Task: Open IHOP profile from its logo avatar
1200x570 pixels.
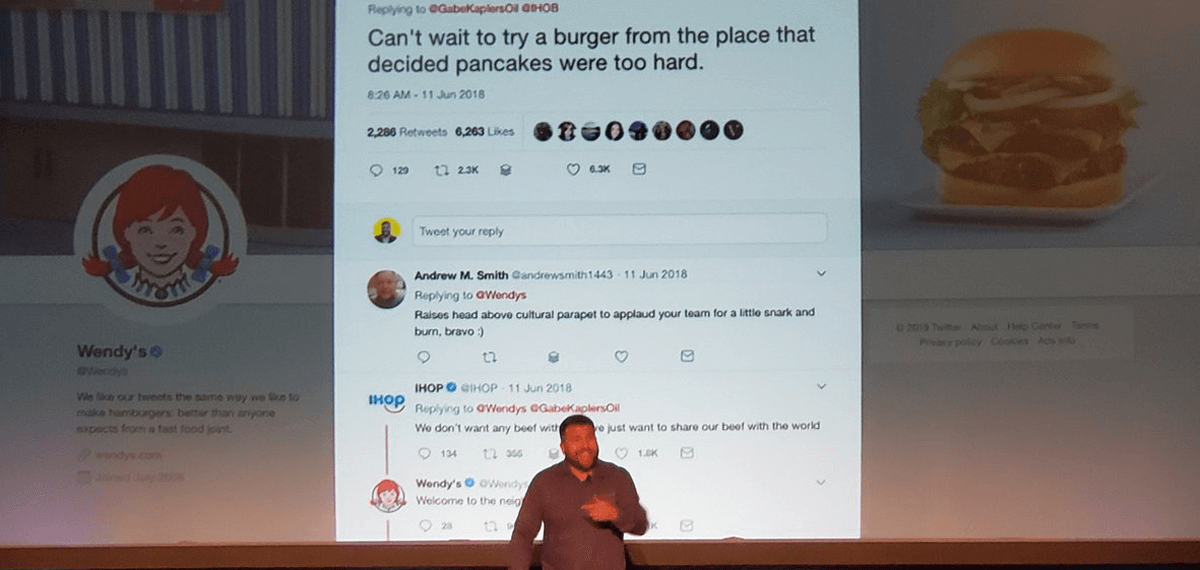Action: click(387, 400)
